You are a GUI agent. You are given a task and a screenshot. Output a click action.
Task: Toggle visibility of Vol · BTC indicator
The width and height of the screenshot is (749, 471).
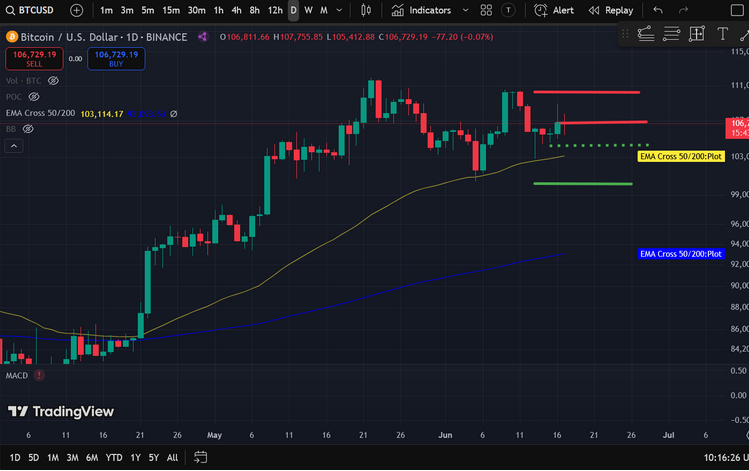pos(53,81)
